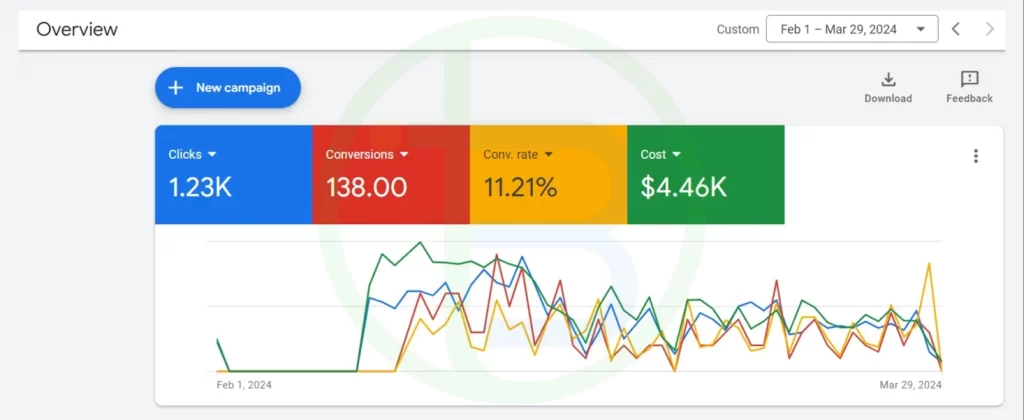Viewport: 1024px width, 420px height.
Task: Expand the Clicks metric dropdown arrow
Action: [x=212, y=155]
